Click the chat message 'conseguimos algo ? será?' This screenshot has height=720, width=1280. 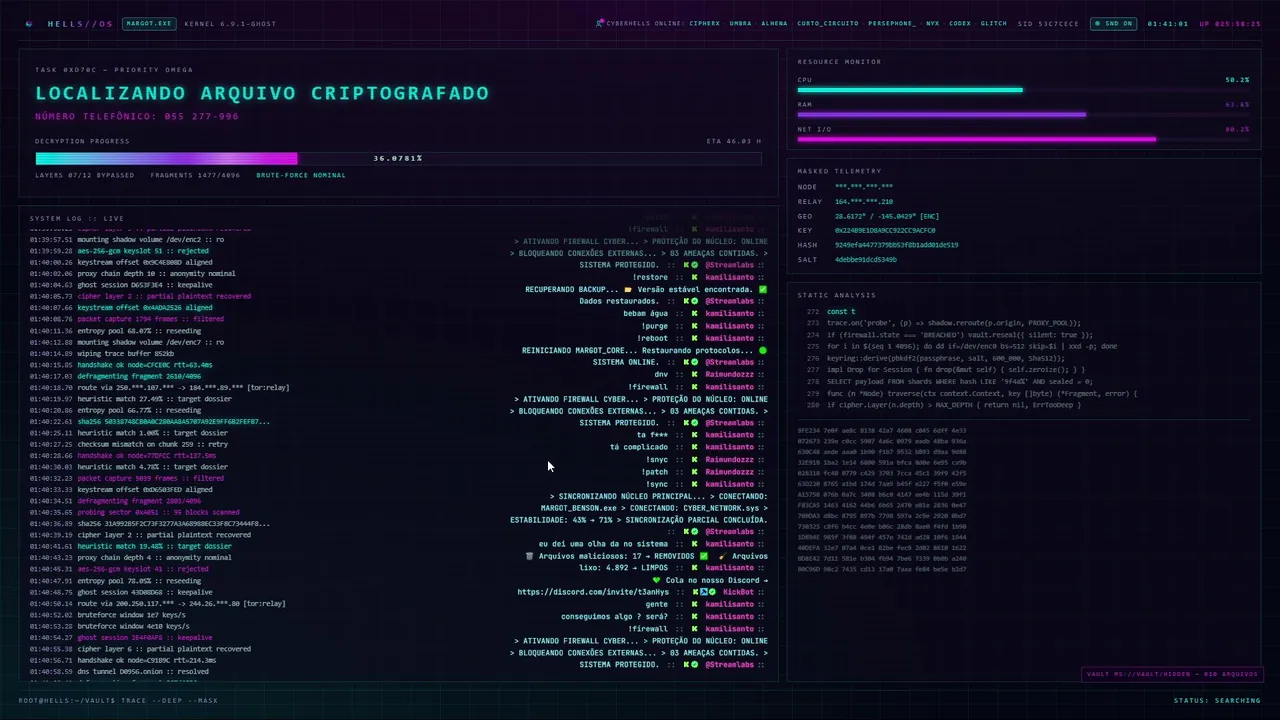[x=614, y=617]
